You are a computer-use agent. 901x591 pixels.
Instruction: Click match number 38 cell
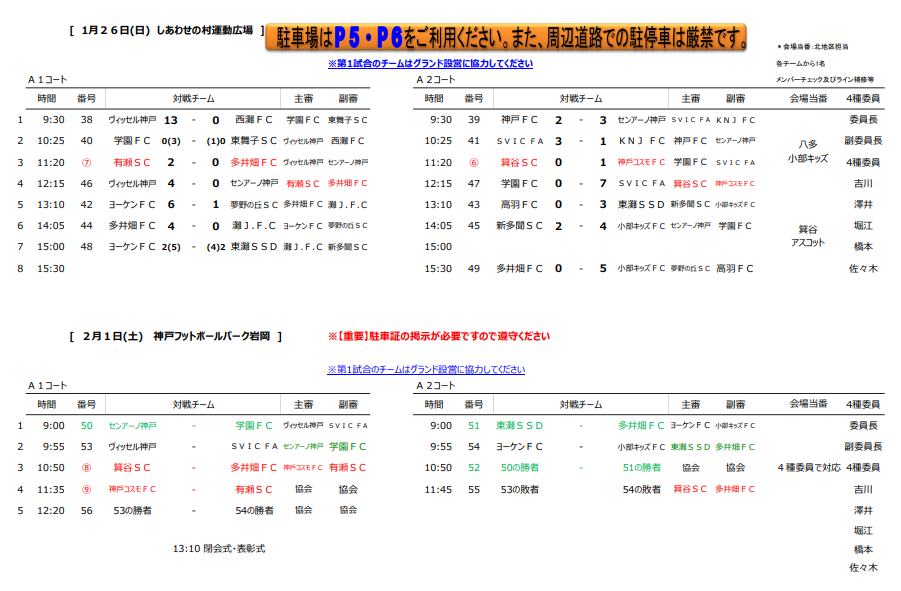click(86, 119)
